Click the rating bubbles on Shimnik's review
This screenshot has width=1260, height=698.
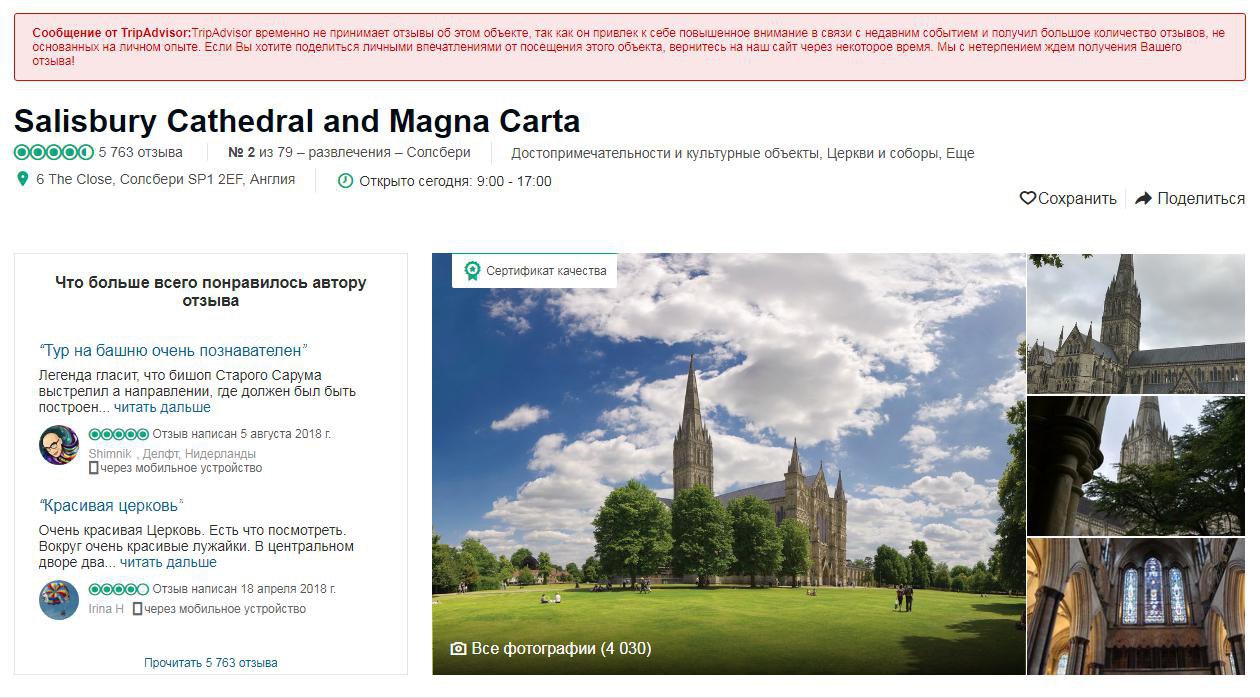coord(119,435)
